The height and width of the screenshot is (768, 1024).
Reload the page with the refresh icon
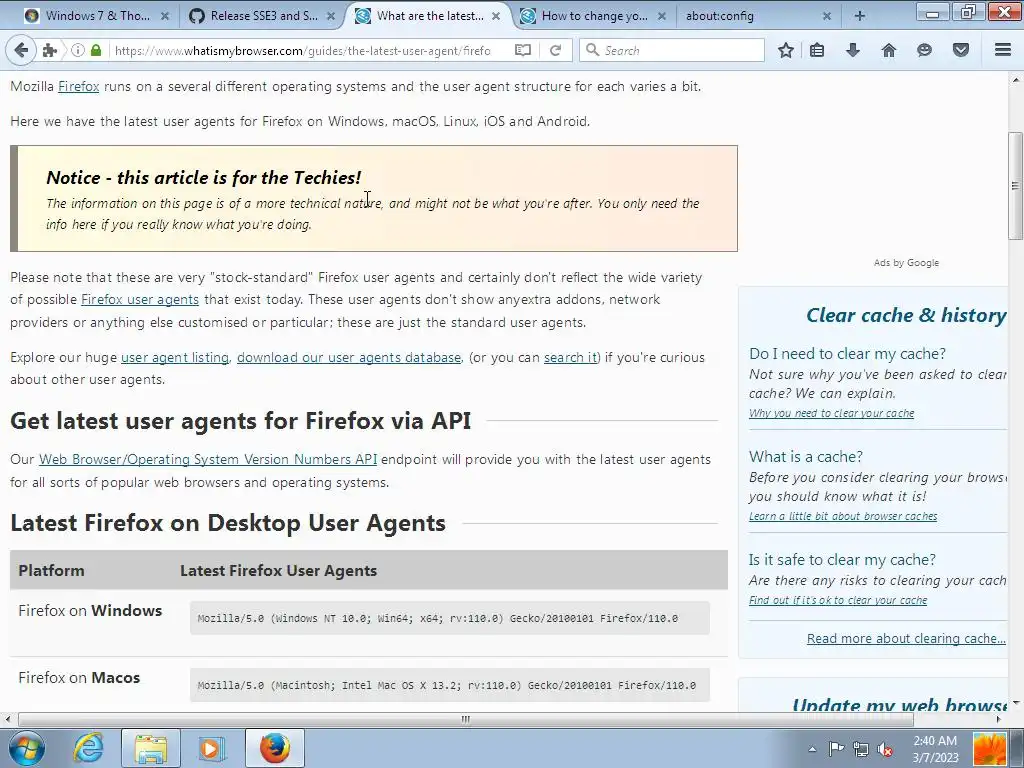coord(556,50)
